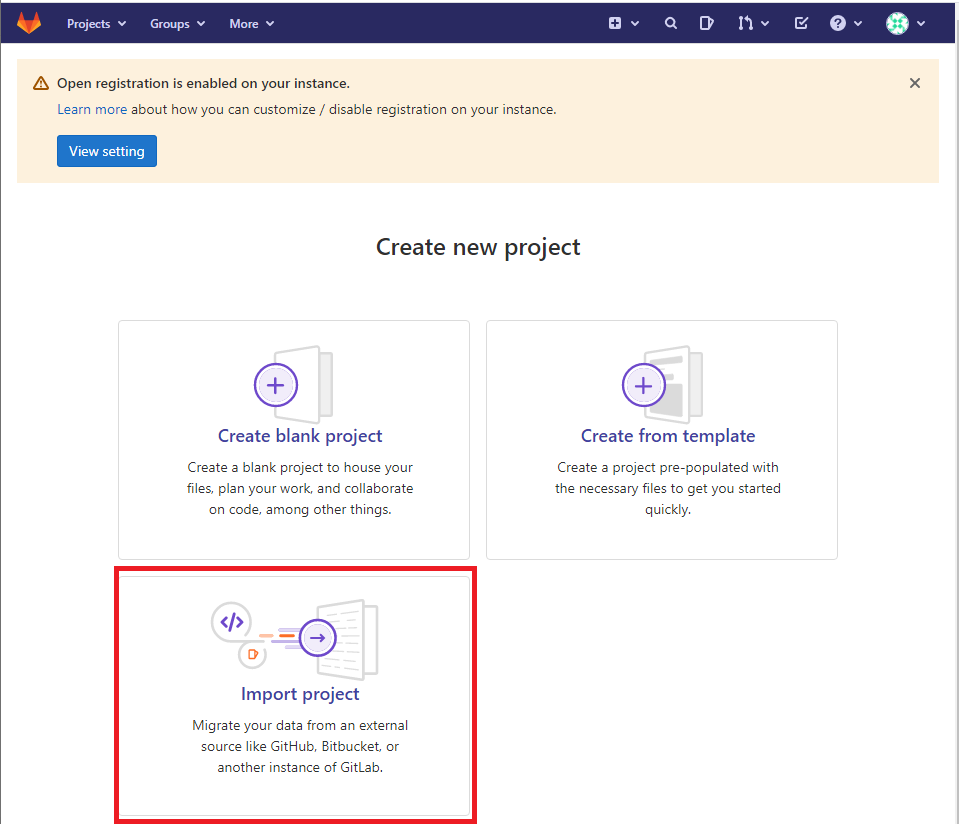Image resolution: width=959 pixels, height=824 pixels.
Task: Click the warning triangle icon in banner
Action: click(41, 83)
